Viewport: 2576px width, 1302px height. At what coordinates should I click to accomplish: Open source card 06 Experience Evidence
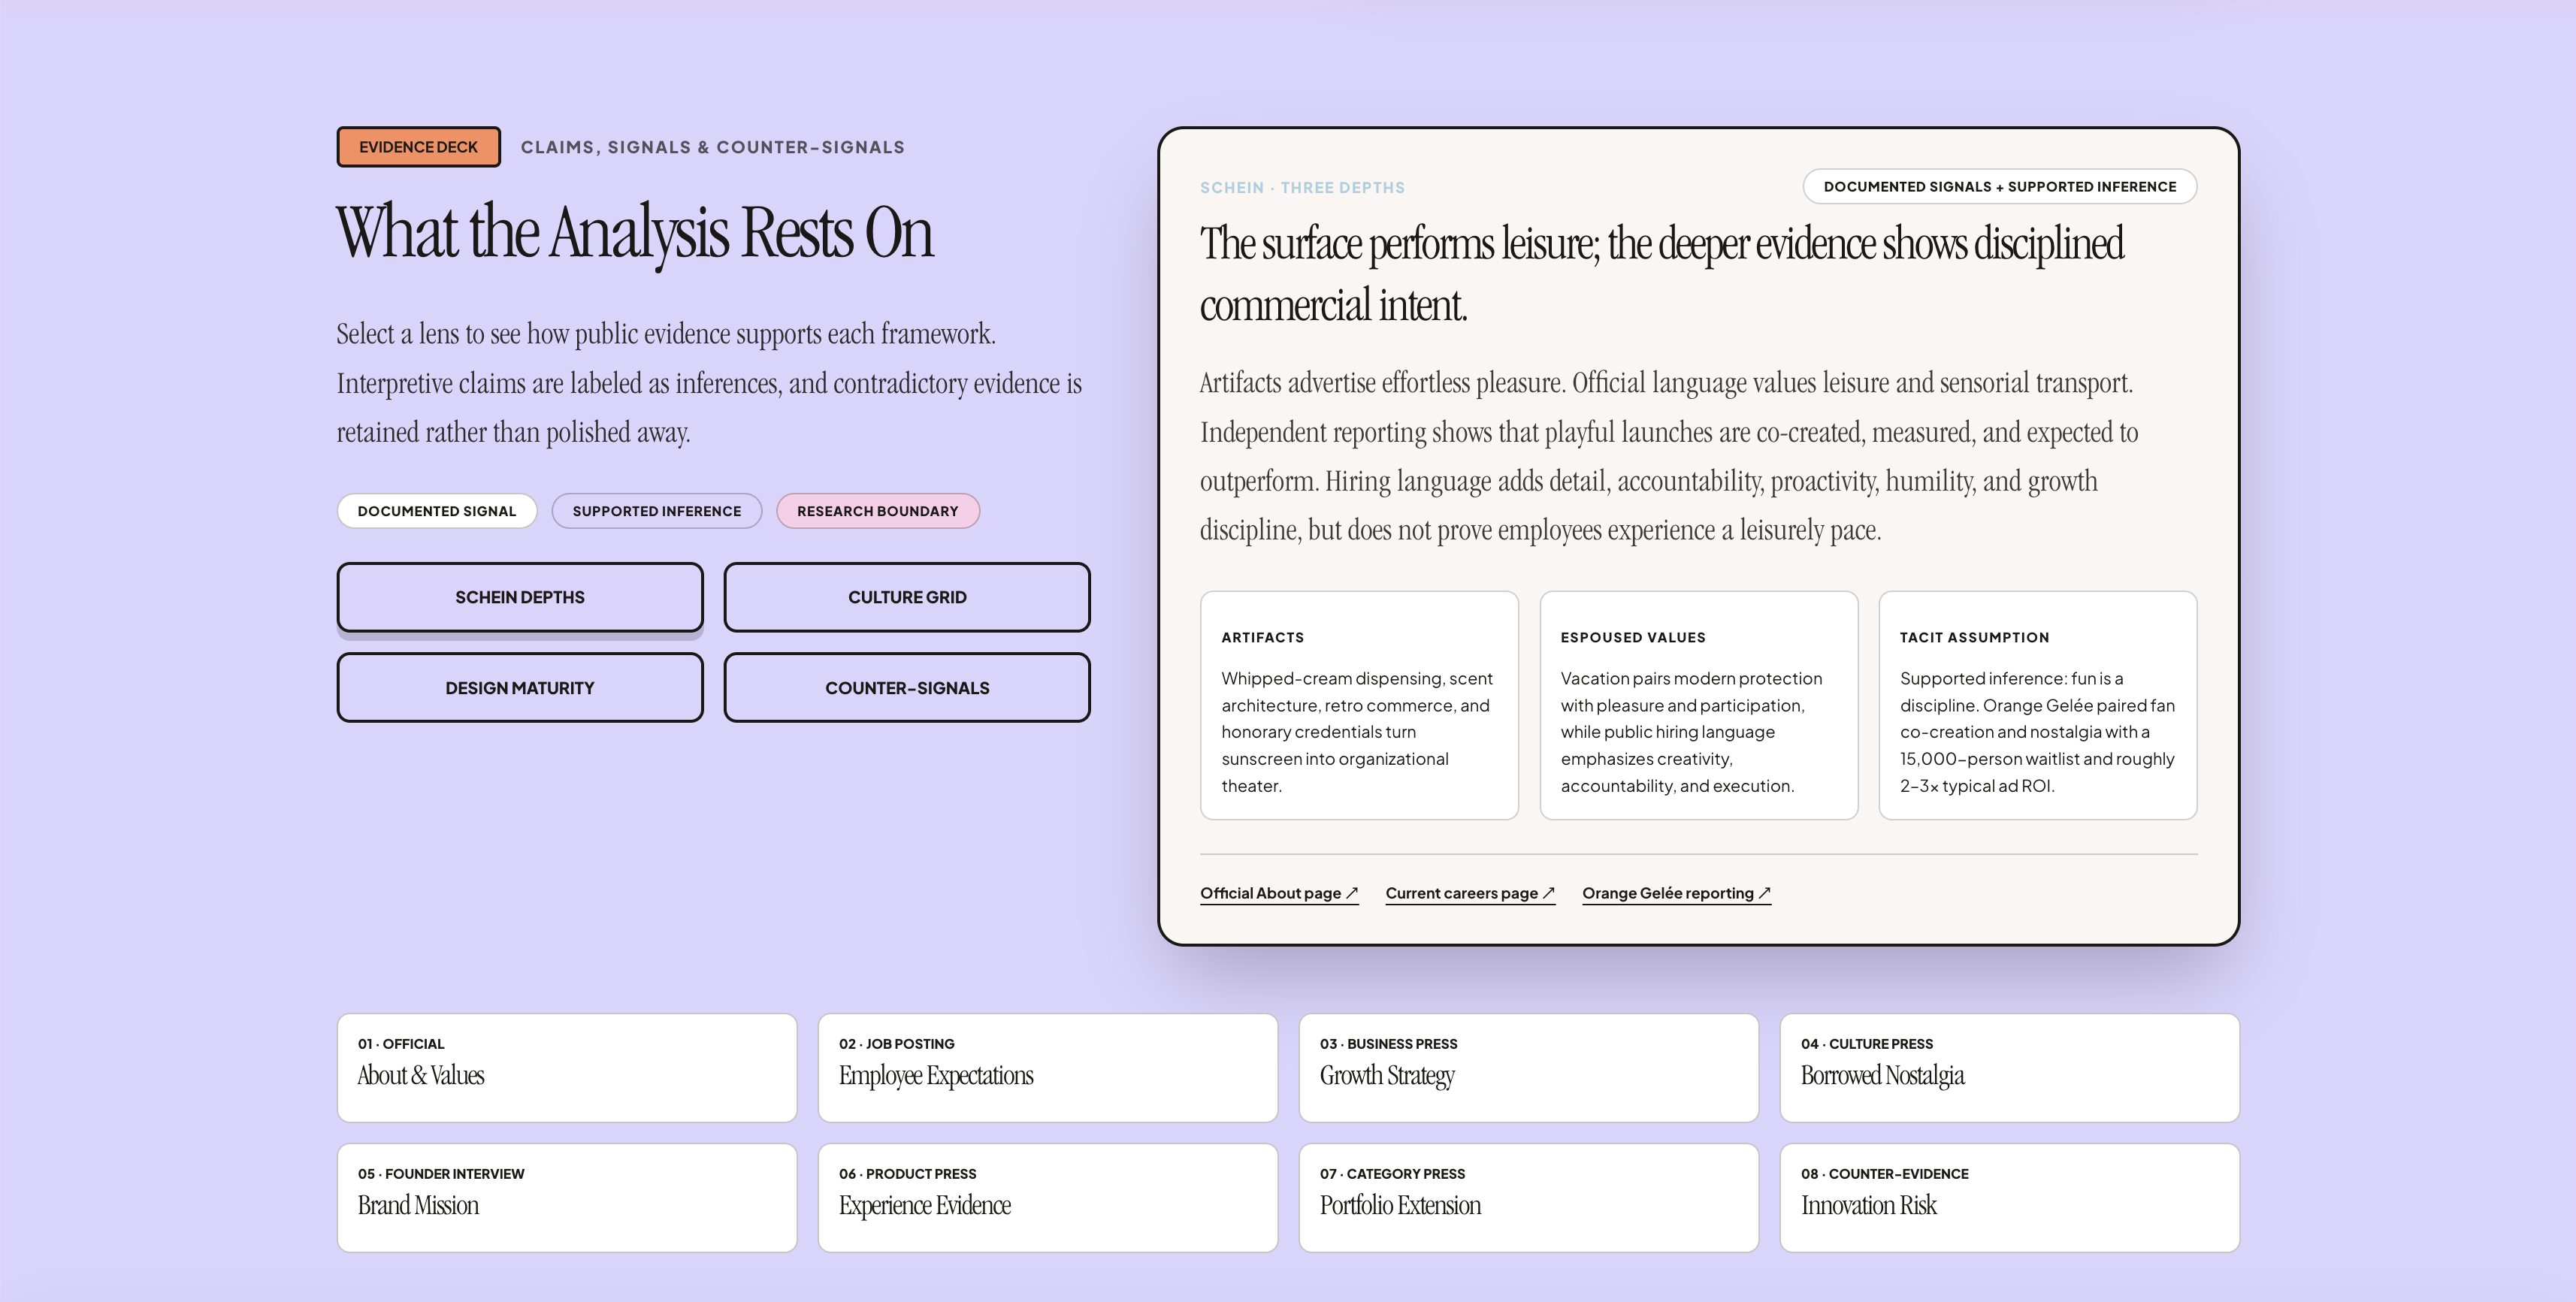(1048, 1198)
